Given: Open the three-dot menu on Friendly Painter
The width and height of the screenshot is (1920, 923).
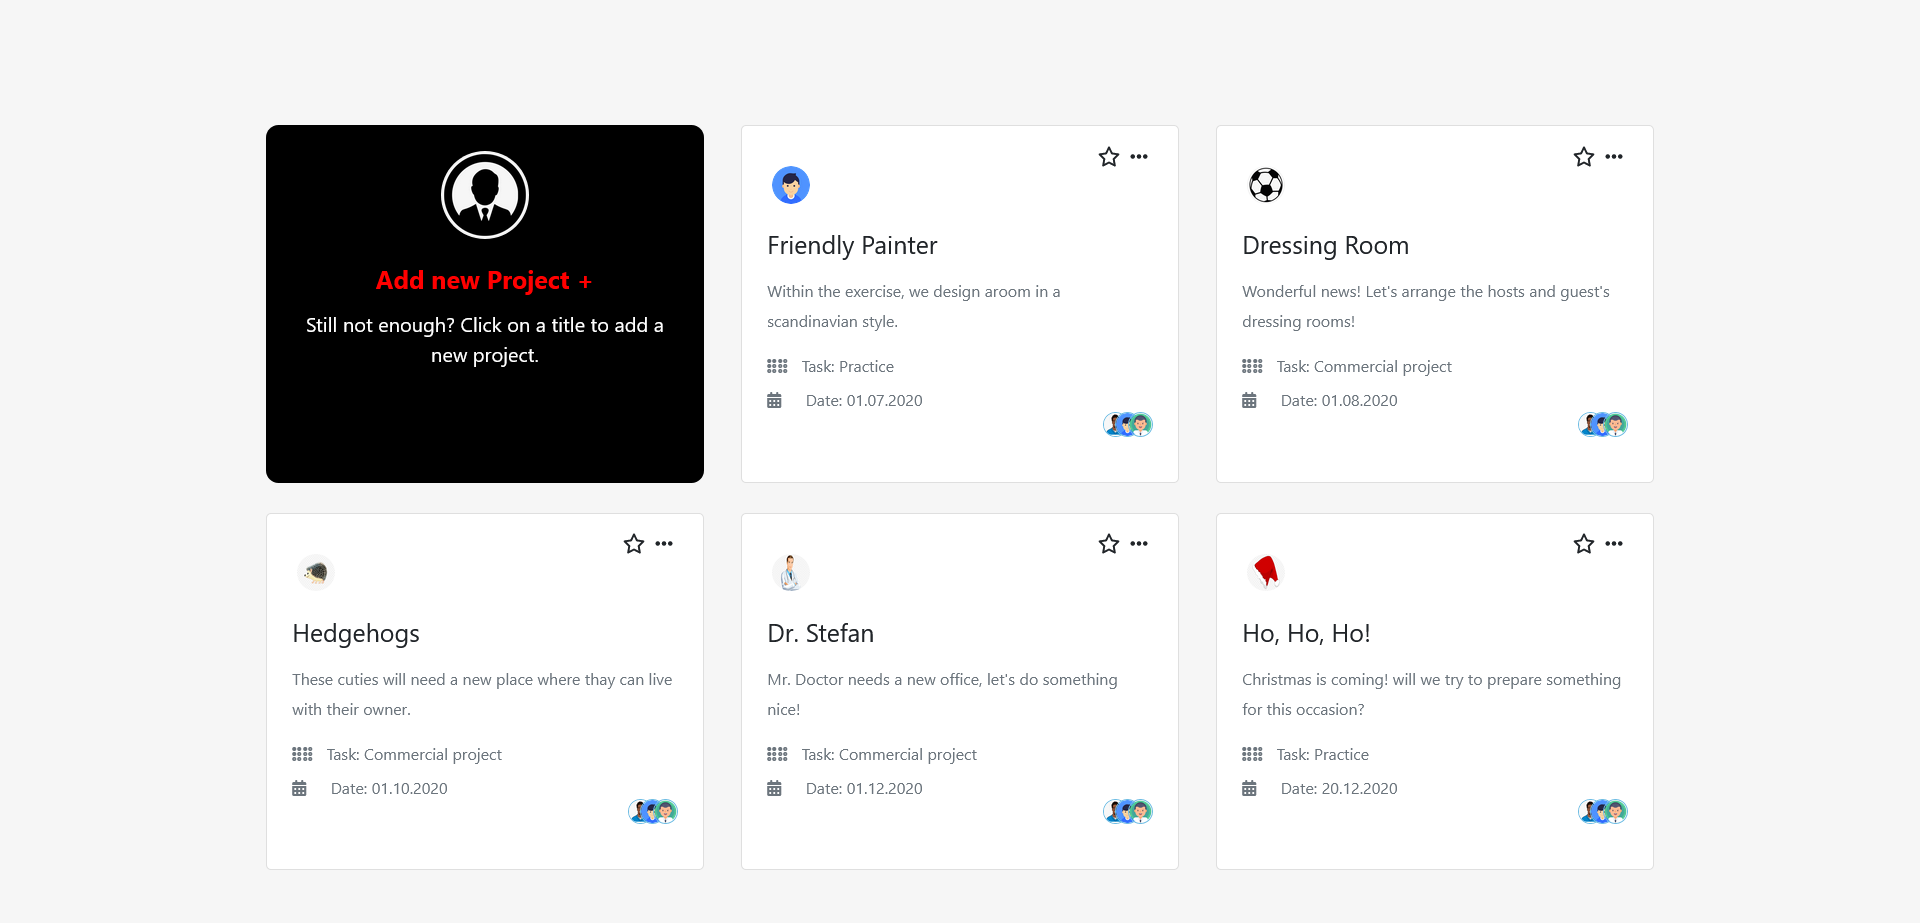Looking at the screenshot, I should 1139,156.
